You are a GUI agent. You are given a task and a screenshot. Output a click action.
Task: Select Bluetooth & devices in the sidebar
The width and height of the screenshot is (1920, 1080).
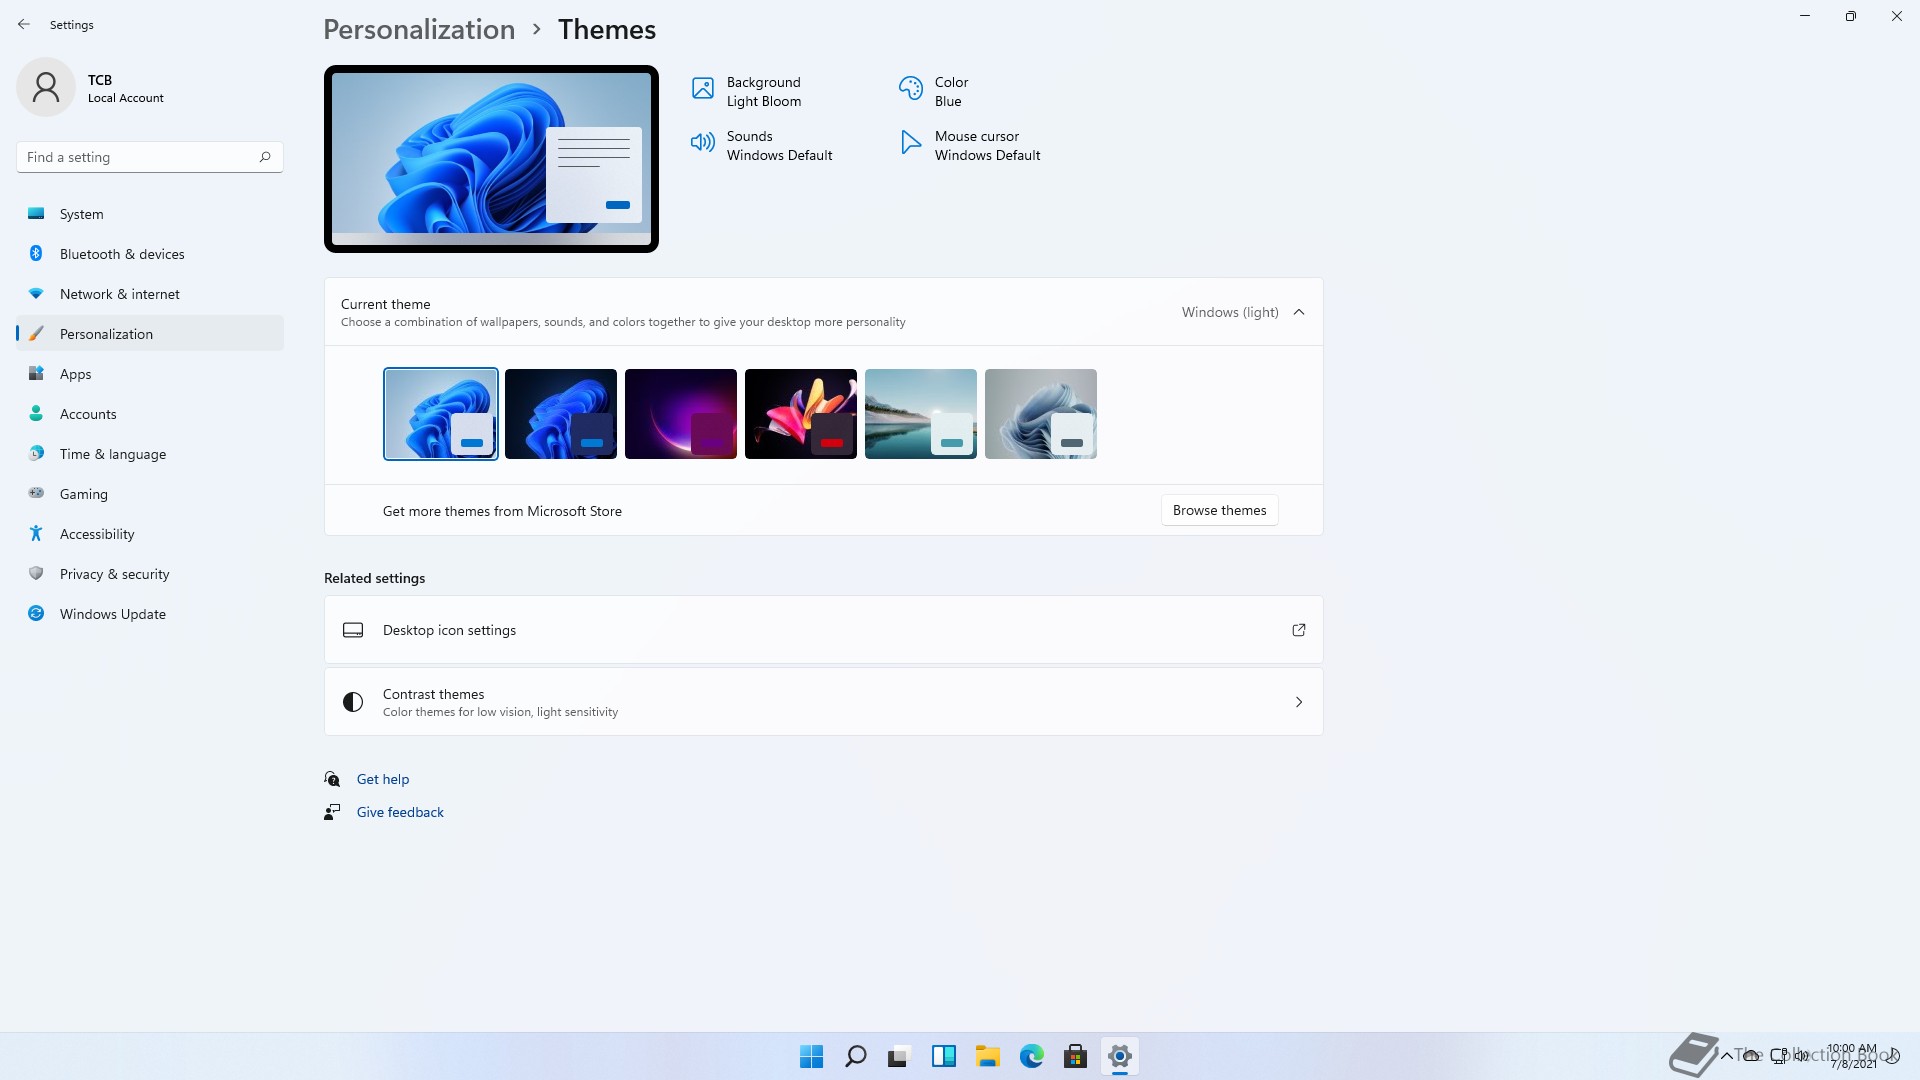click(x=150, y=254)
